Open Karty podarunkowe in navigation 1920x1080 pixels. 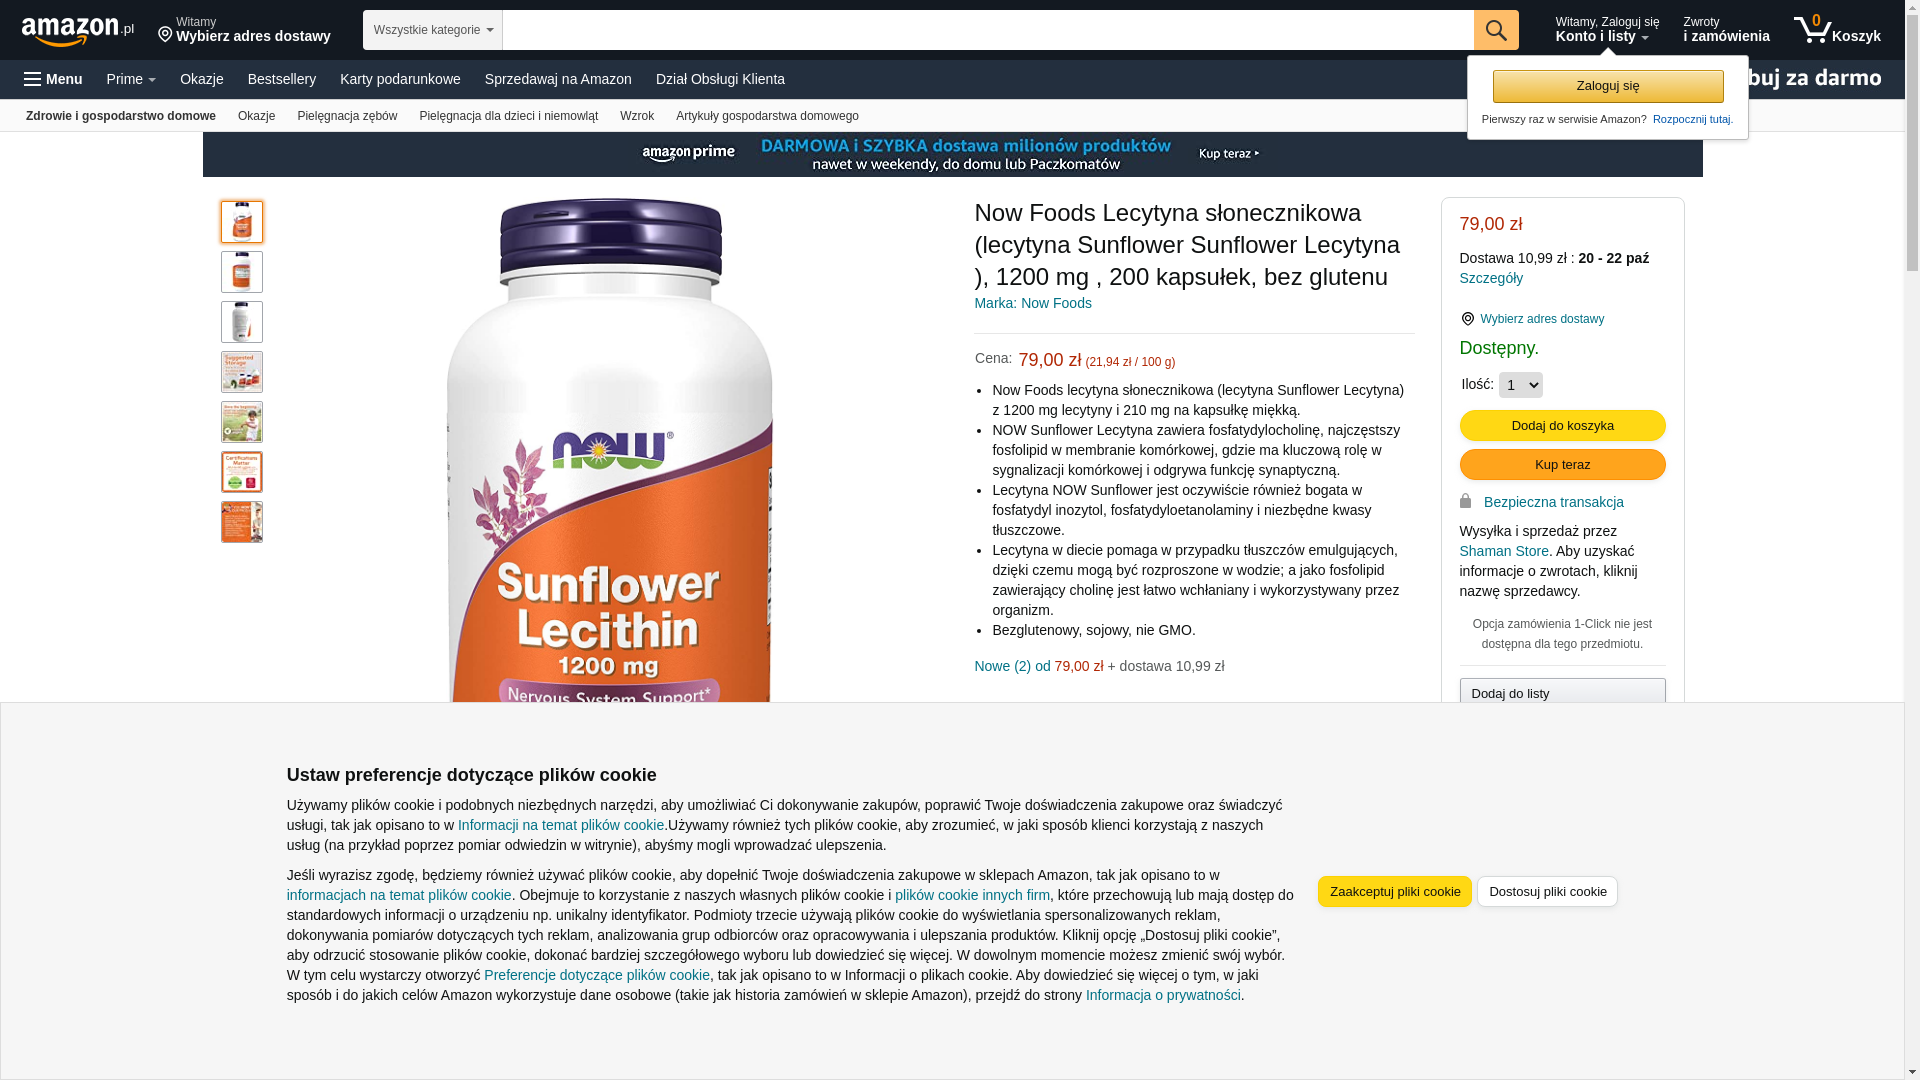(400, 79)
